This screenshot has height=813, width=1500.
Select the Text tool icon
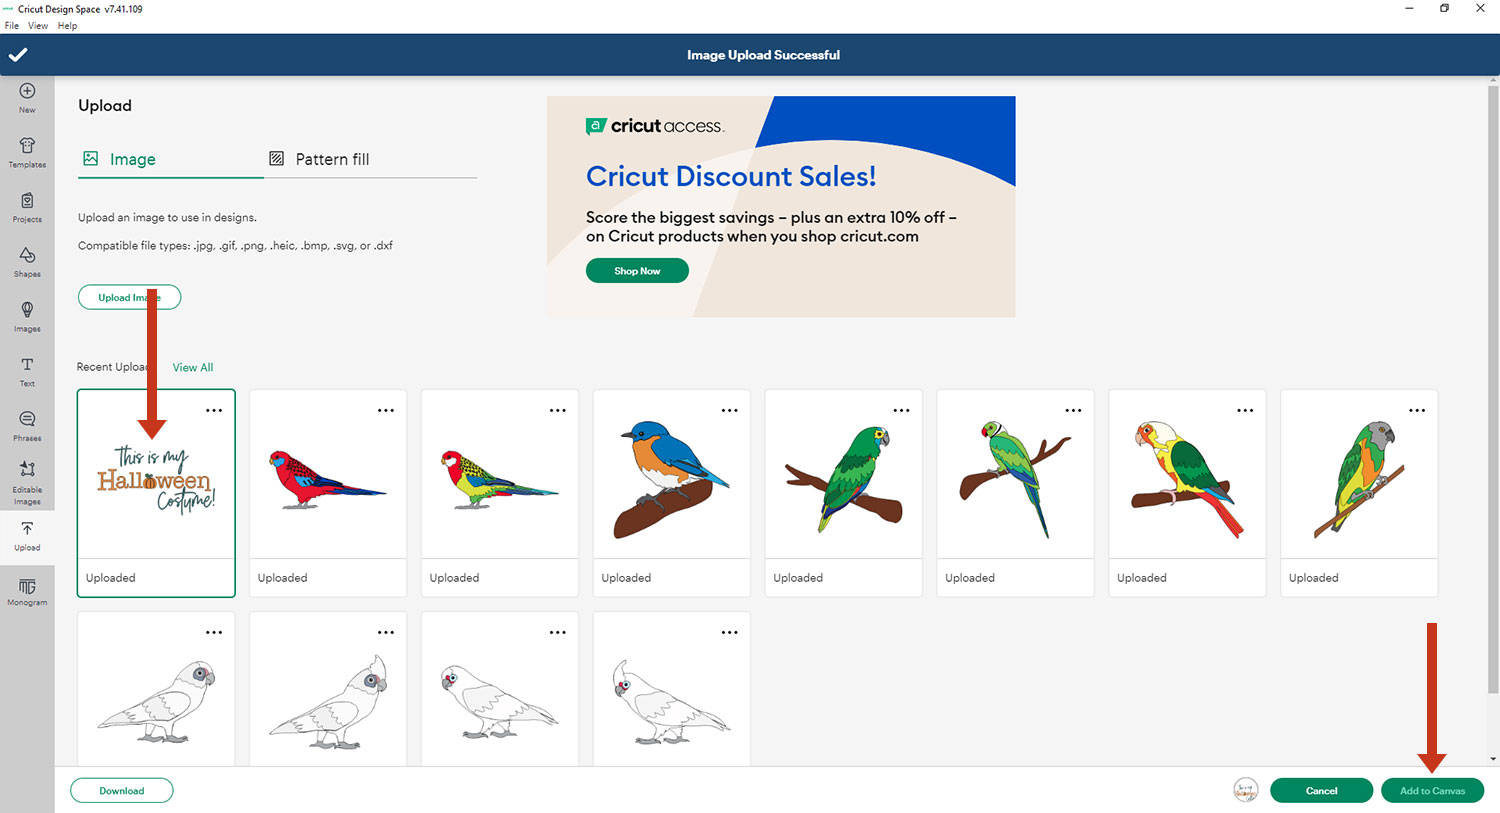(27, 365)
